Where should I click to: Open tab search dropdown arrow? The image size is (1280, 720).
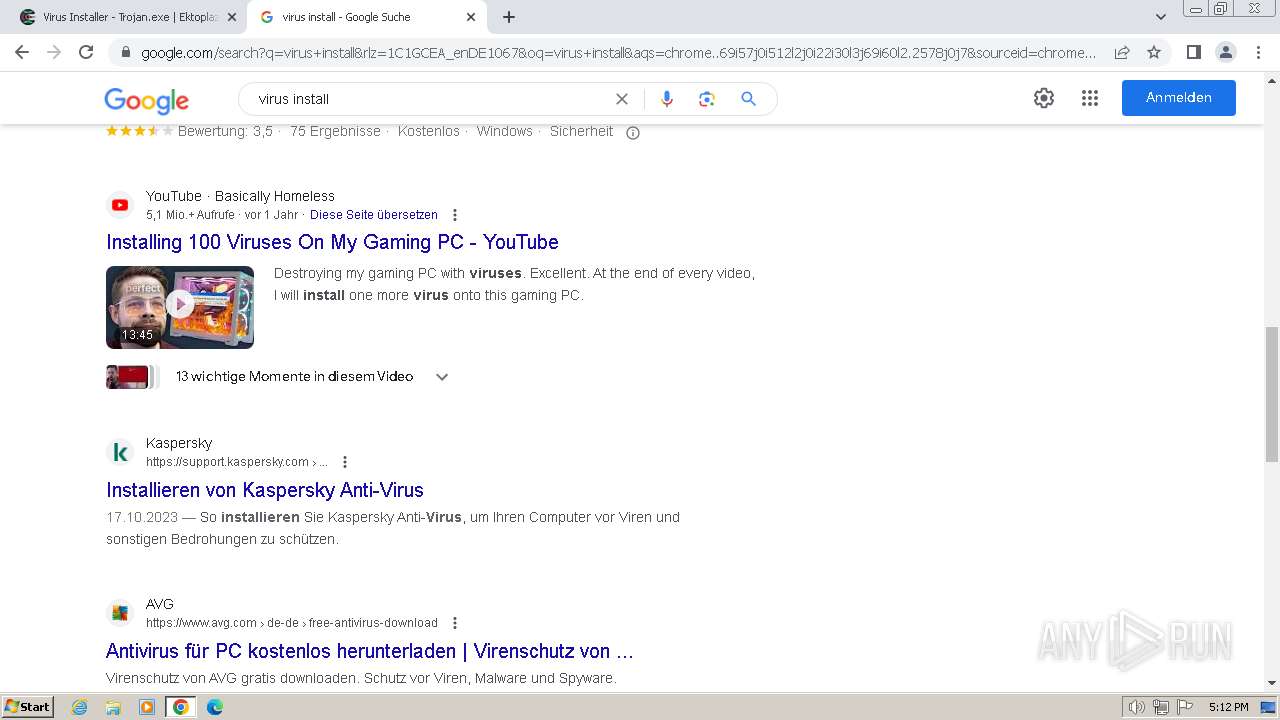click(x=1161, y=17)
